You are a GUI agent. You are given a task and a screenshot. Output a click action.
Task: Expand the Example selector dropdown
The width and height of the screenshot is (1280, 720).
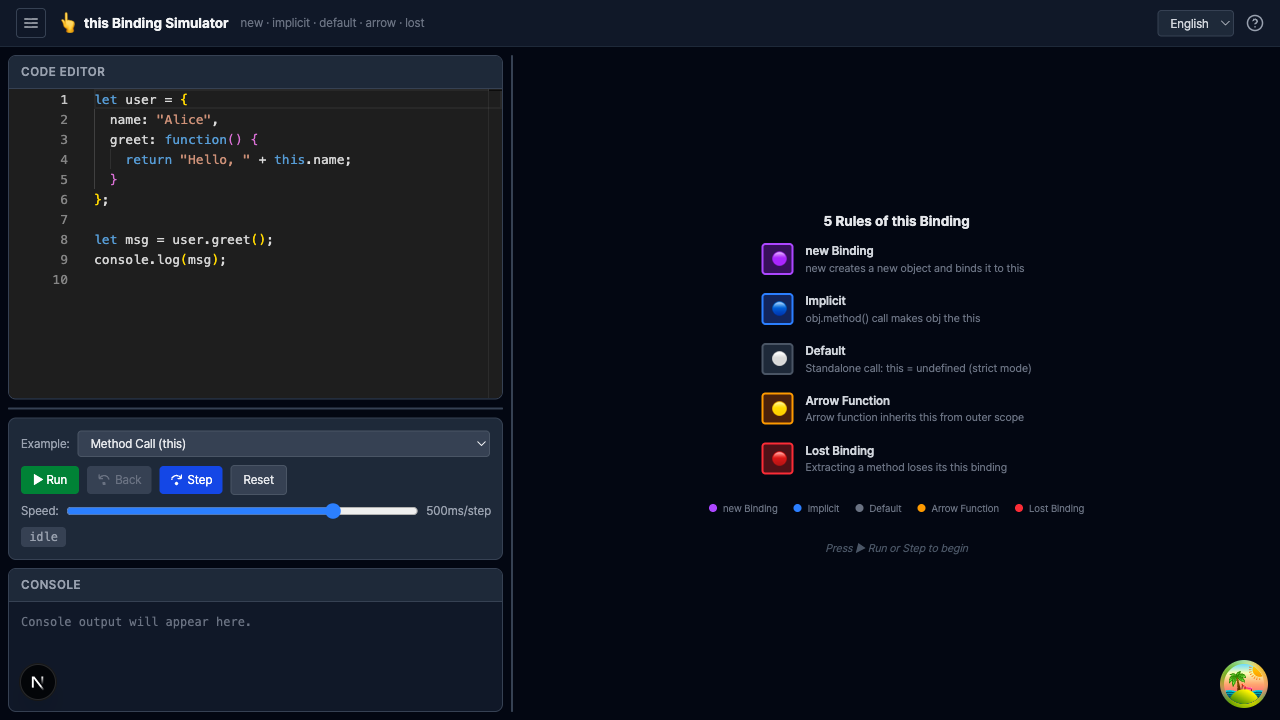point(283,444)
